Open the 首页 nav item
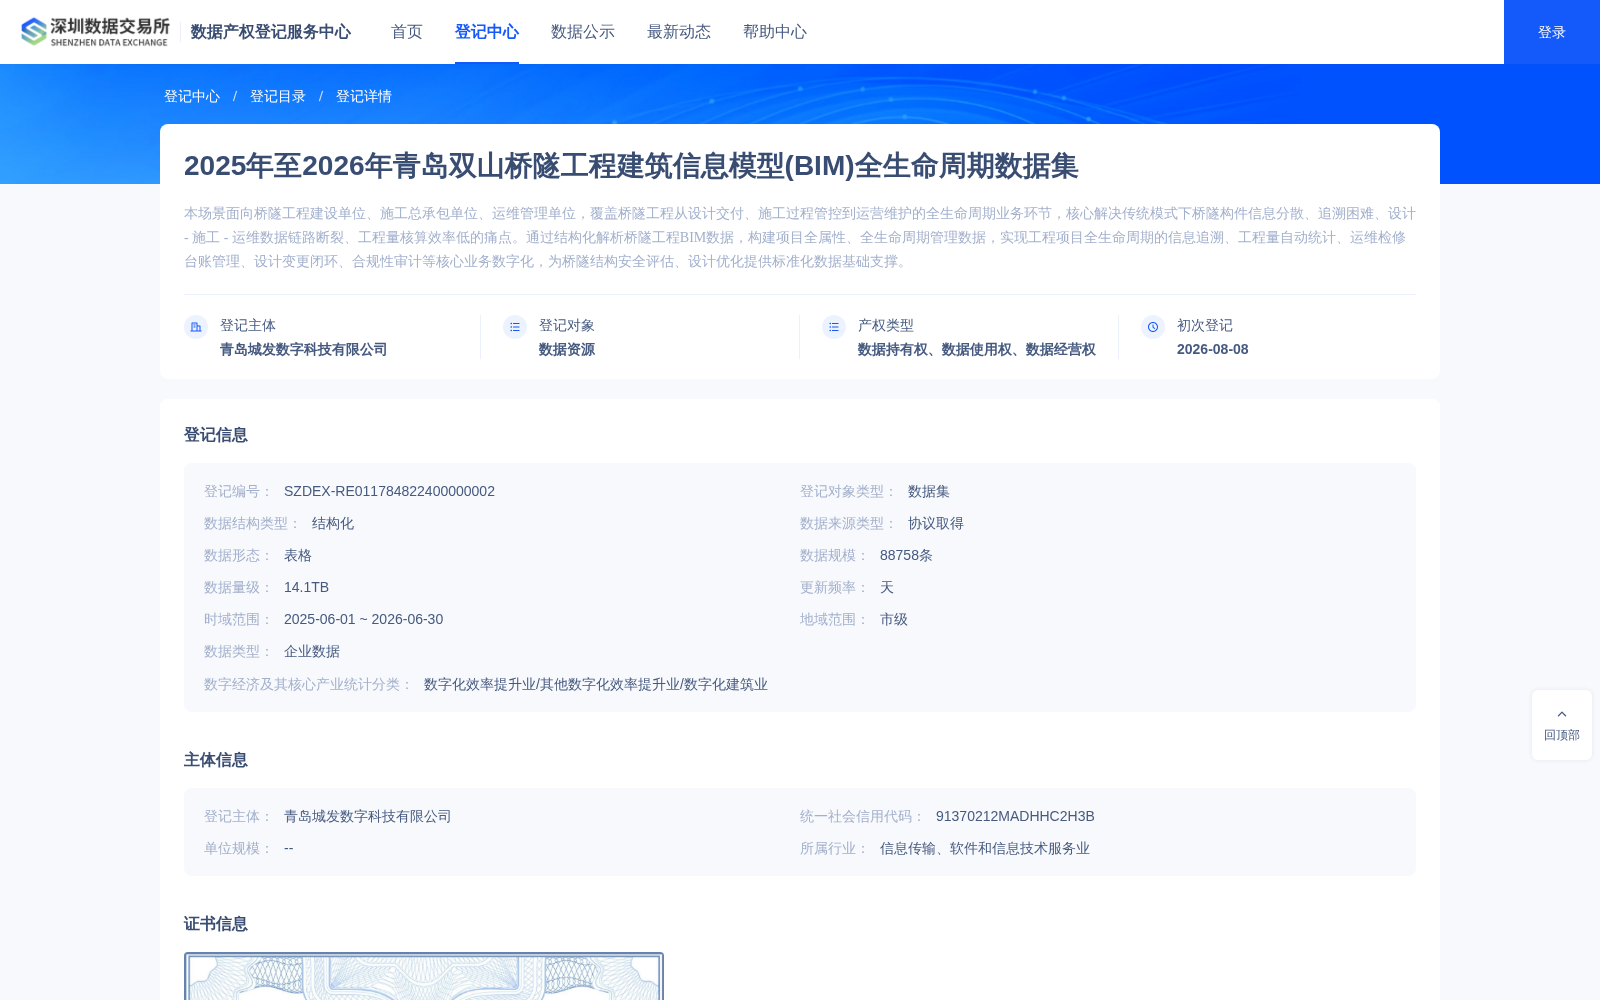The width and height of the screenshot is (1600, 1000). [x=407, y=32]
